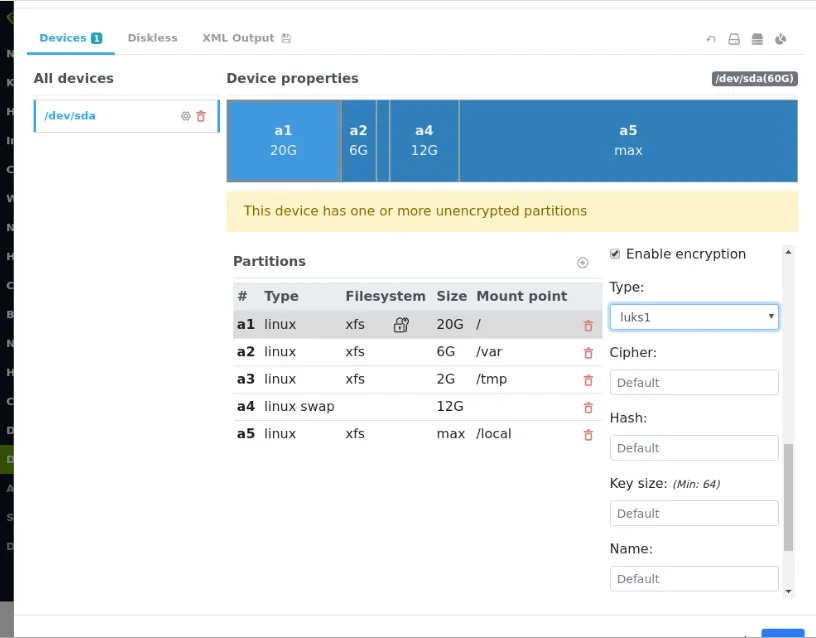Select the a3 /tmp partition row
Screen dimensions: 816x638
pos(417,379)
